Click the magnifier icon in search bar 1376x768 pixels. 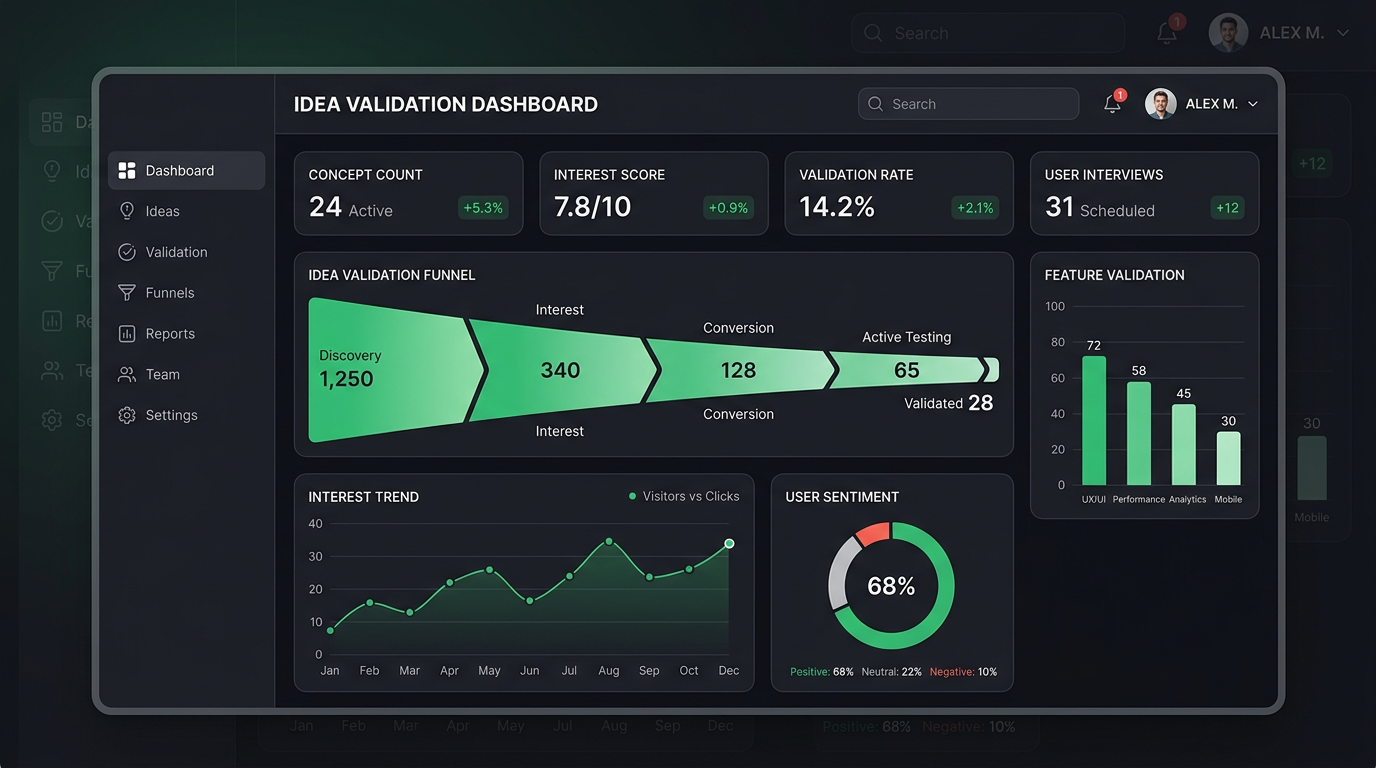(x=876, y=104)
